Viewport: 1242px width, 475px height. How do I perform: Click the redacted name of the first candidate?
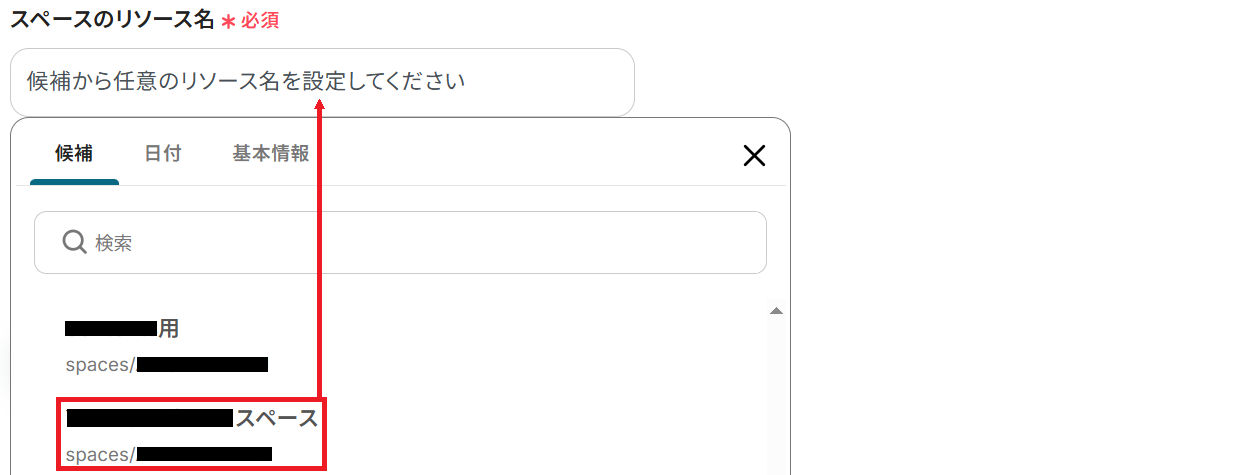pyautogui.click(x=111, y=328)
